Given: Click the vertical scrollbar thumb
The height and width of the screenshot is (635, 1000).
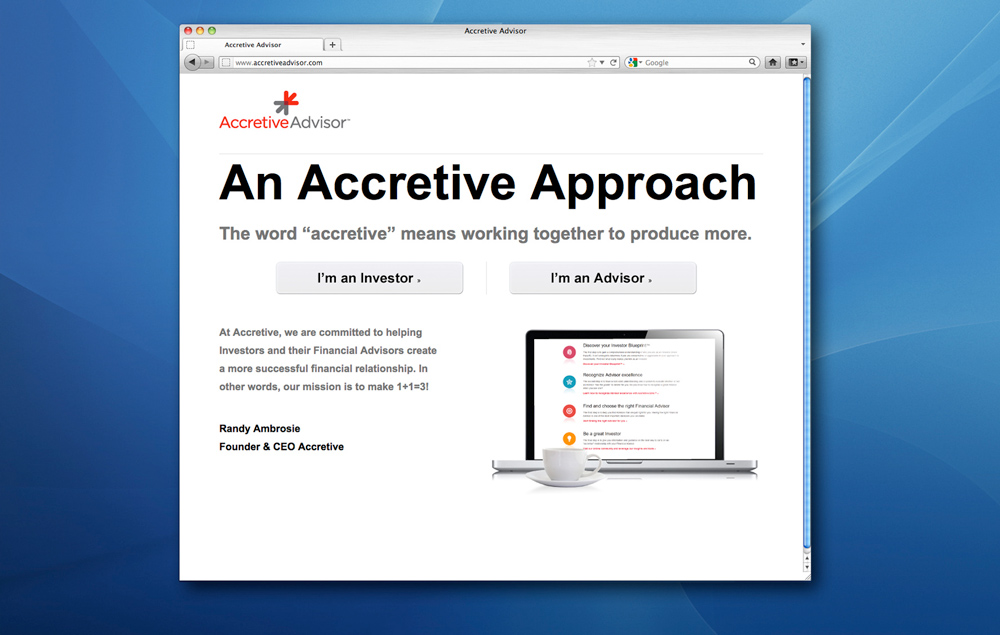Looking at the screenshot, I should pos(804,310).
